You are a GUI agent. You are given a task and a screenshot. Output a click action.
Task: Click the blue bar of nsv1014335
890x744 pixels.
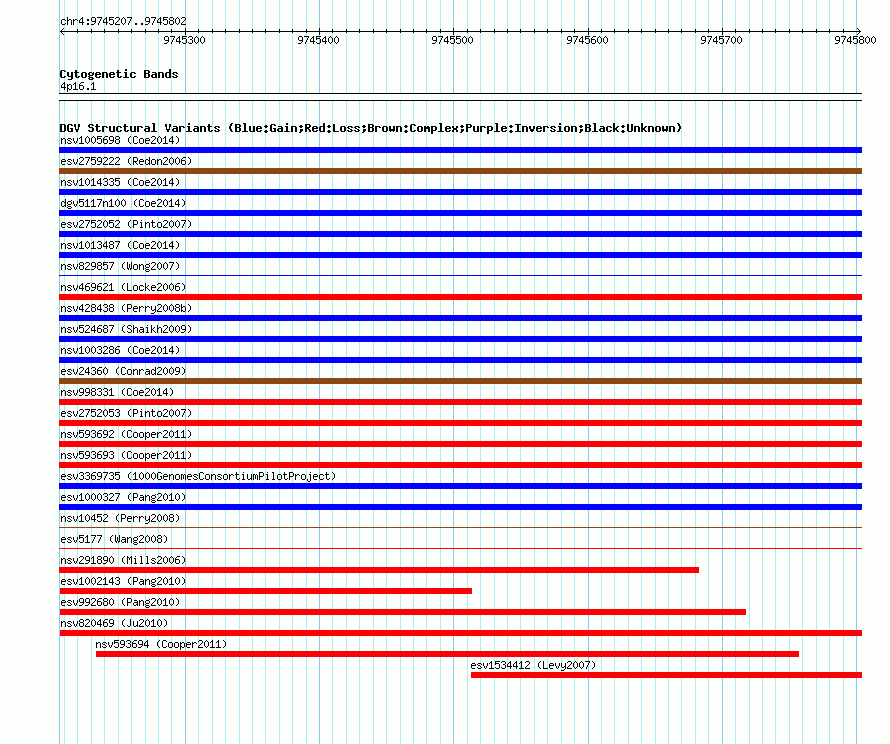460,192
